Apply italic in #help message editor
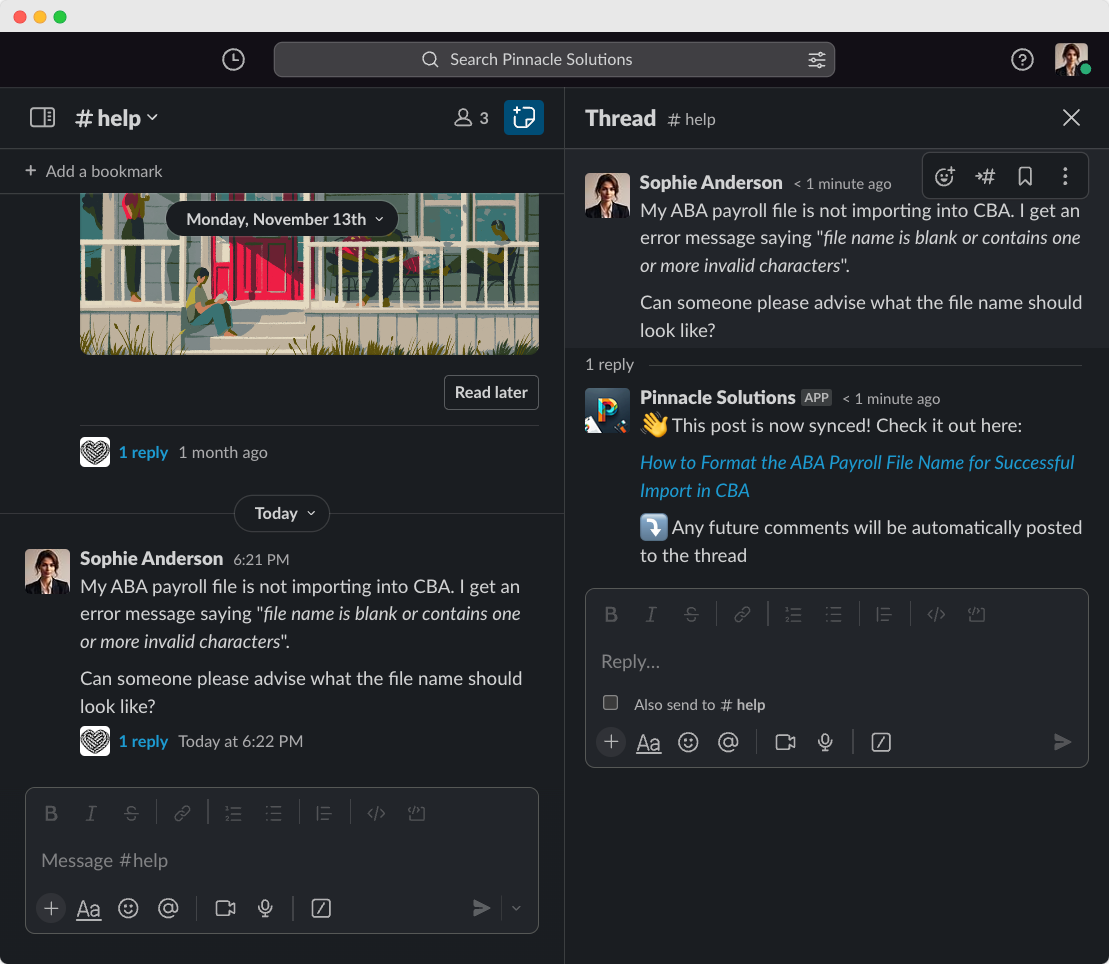 [91, 814]
